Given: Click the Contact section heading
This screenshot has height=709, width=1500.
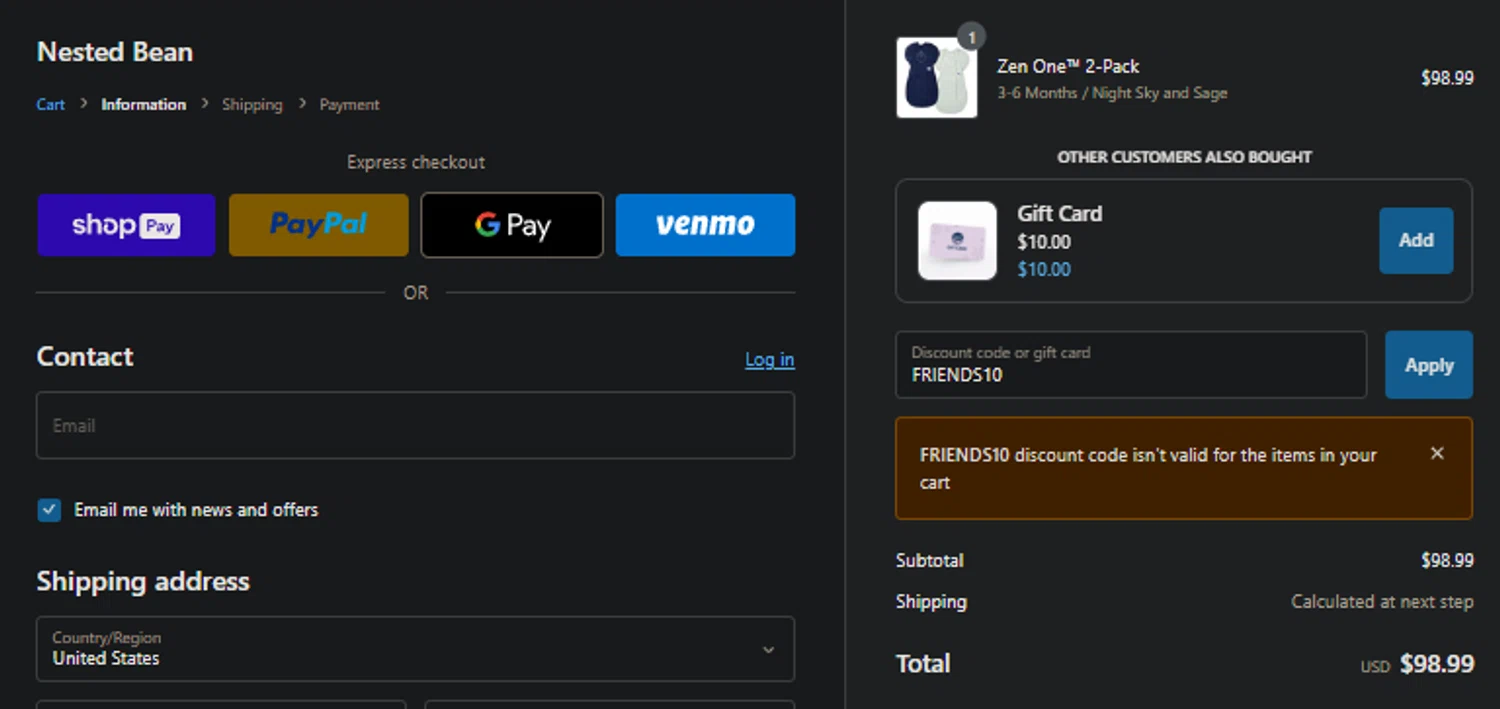Looking at the screenshot, I should (x=85, y=357).
